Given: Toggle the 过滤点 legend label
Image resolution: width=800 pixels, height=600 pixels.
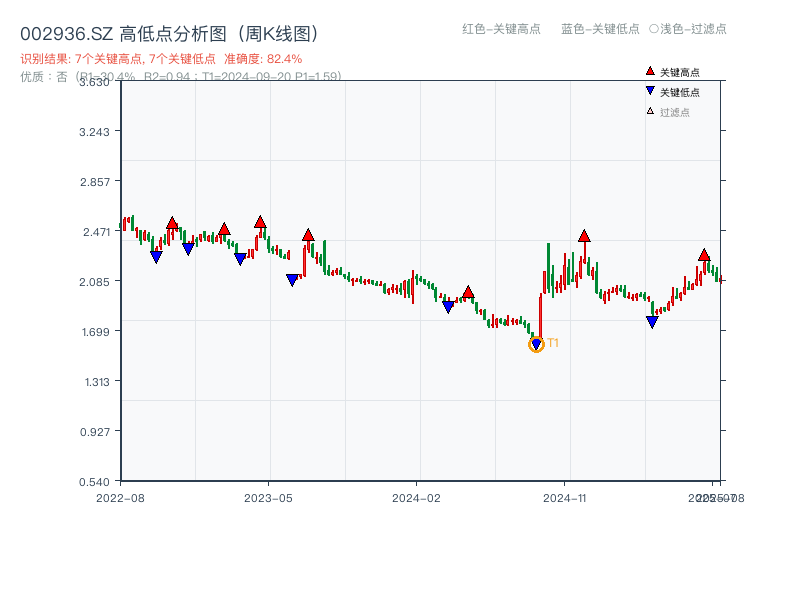Looking at the screenshot, I should [675, 112].
